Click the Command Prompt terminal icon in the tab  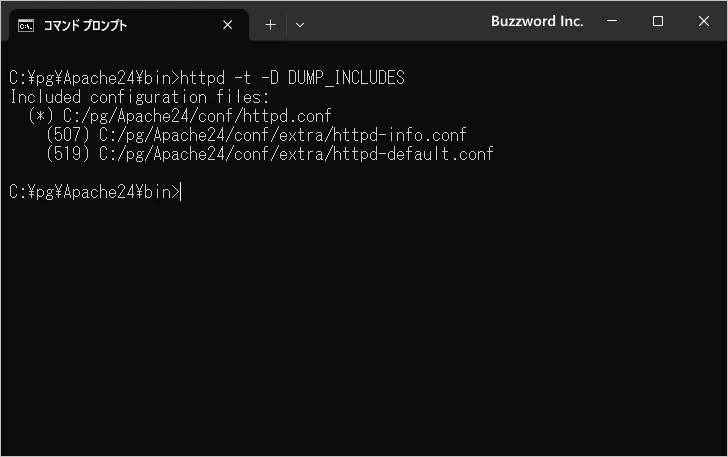[27, 25]
